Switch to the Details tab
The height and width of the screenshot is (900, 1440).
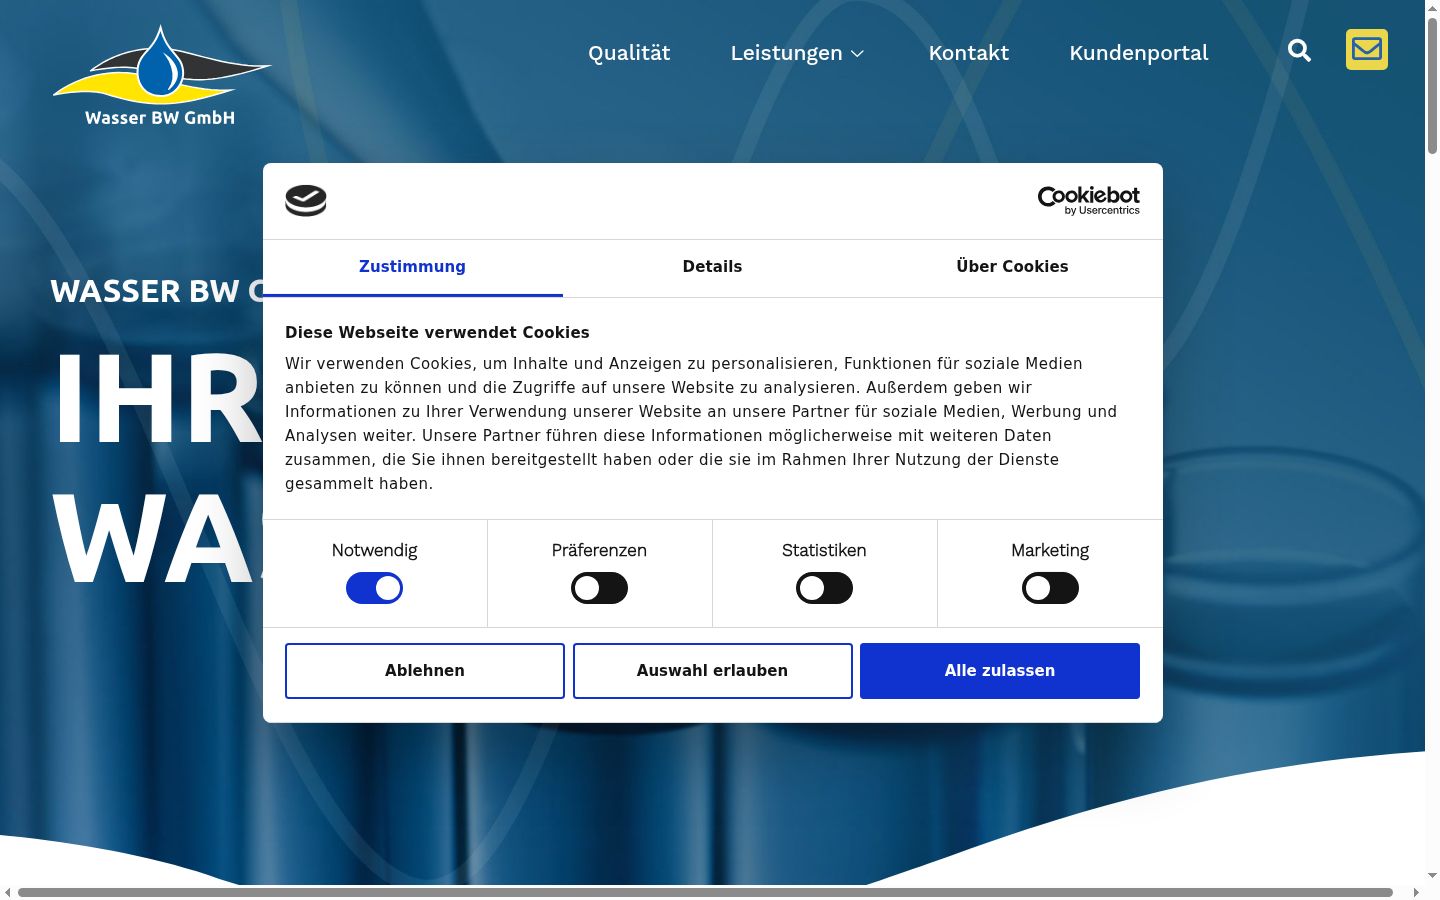point(712,267)
